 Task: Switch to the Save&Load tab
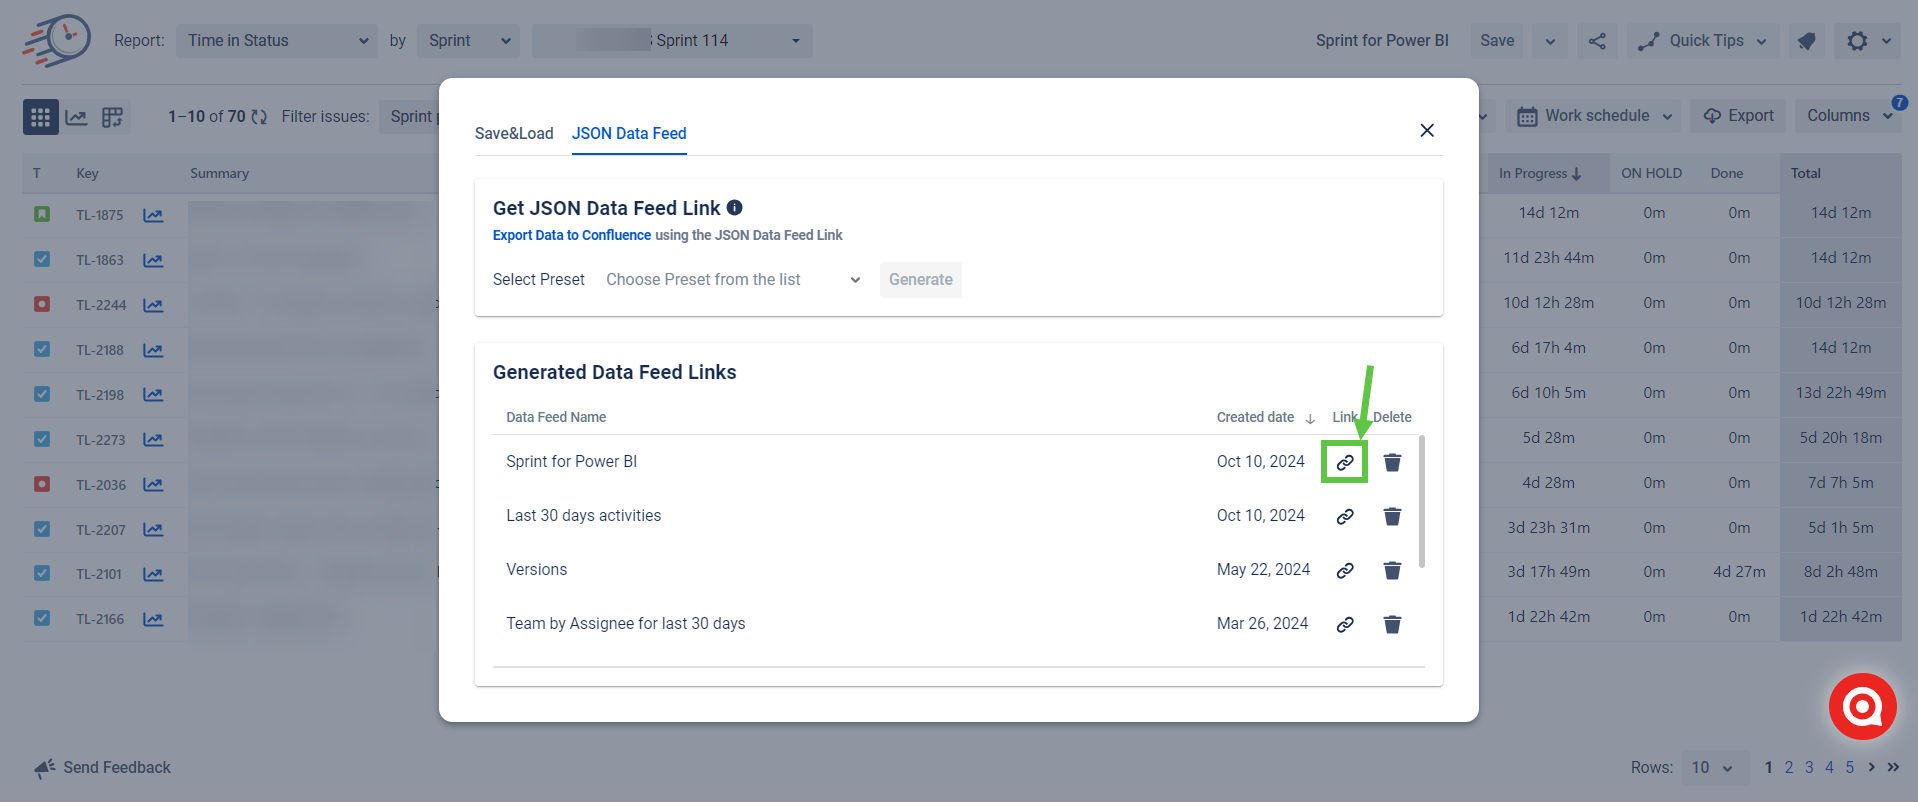(514, 134)
